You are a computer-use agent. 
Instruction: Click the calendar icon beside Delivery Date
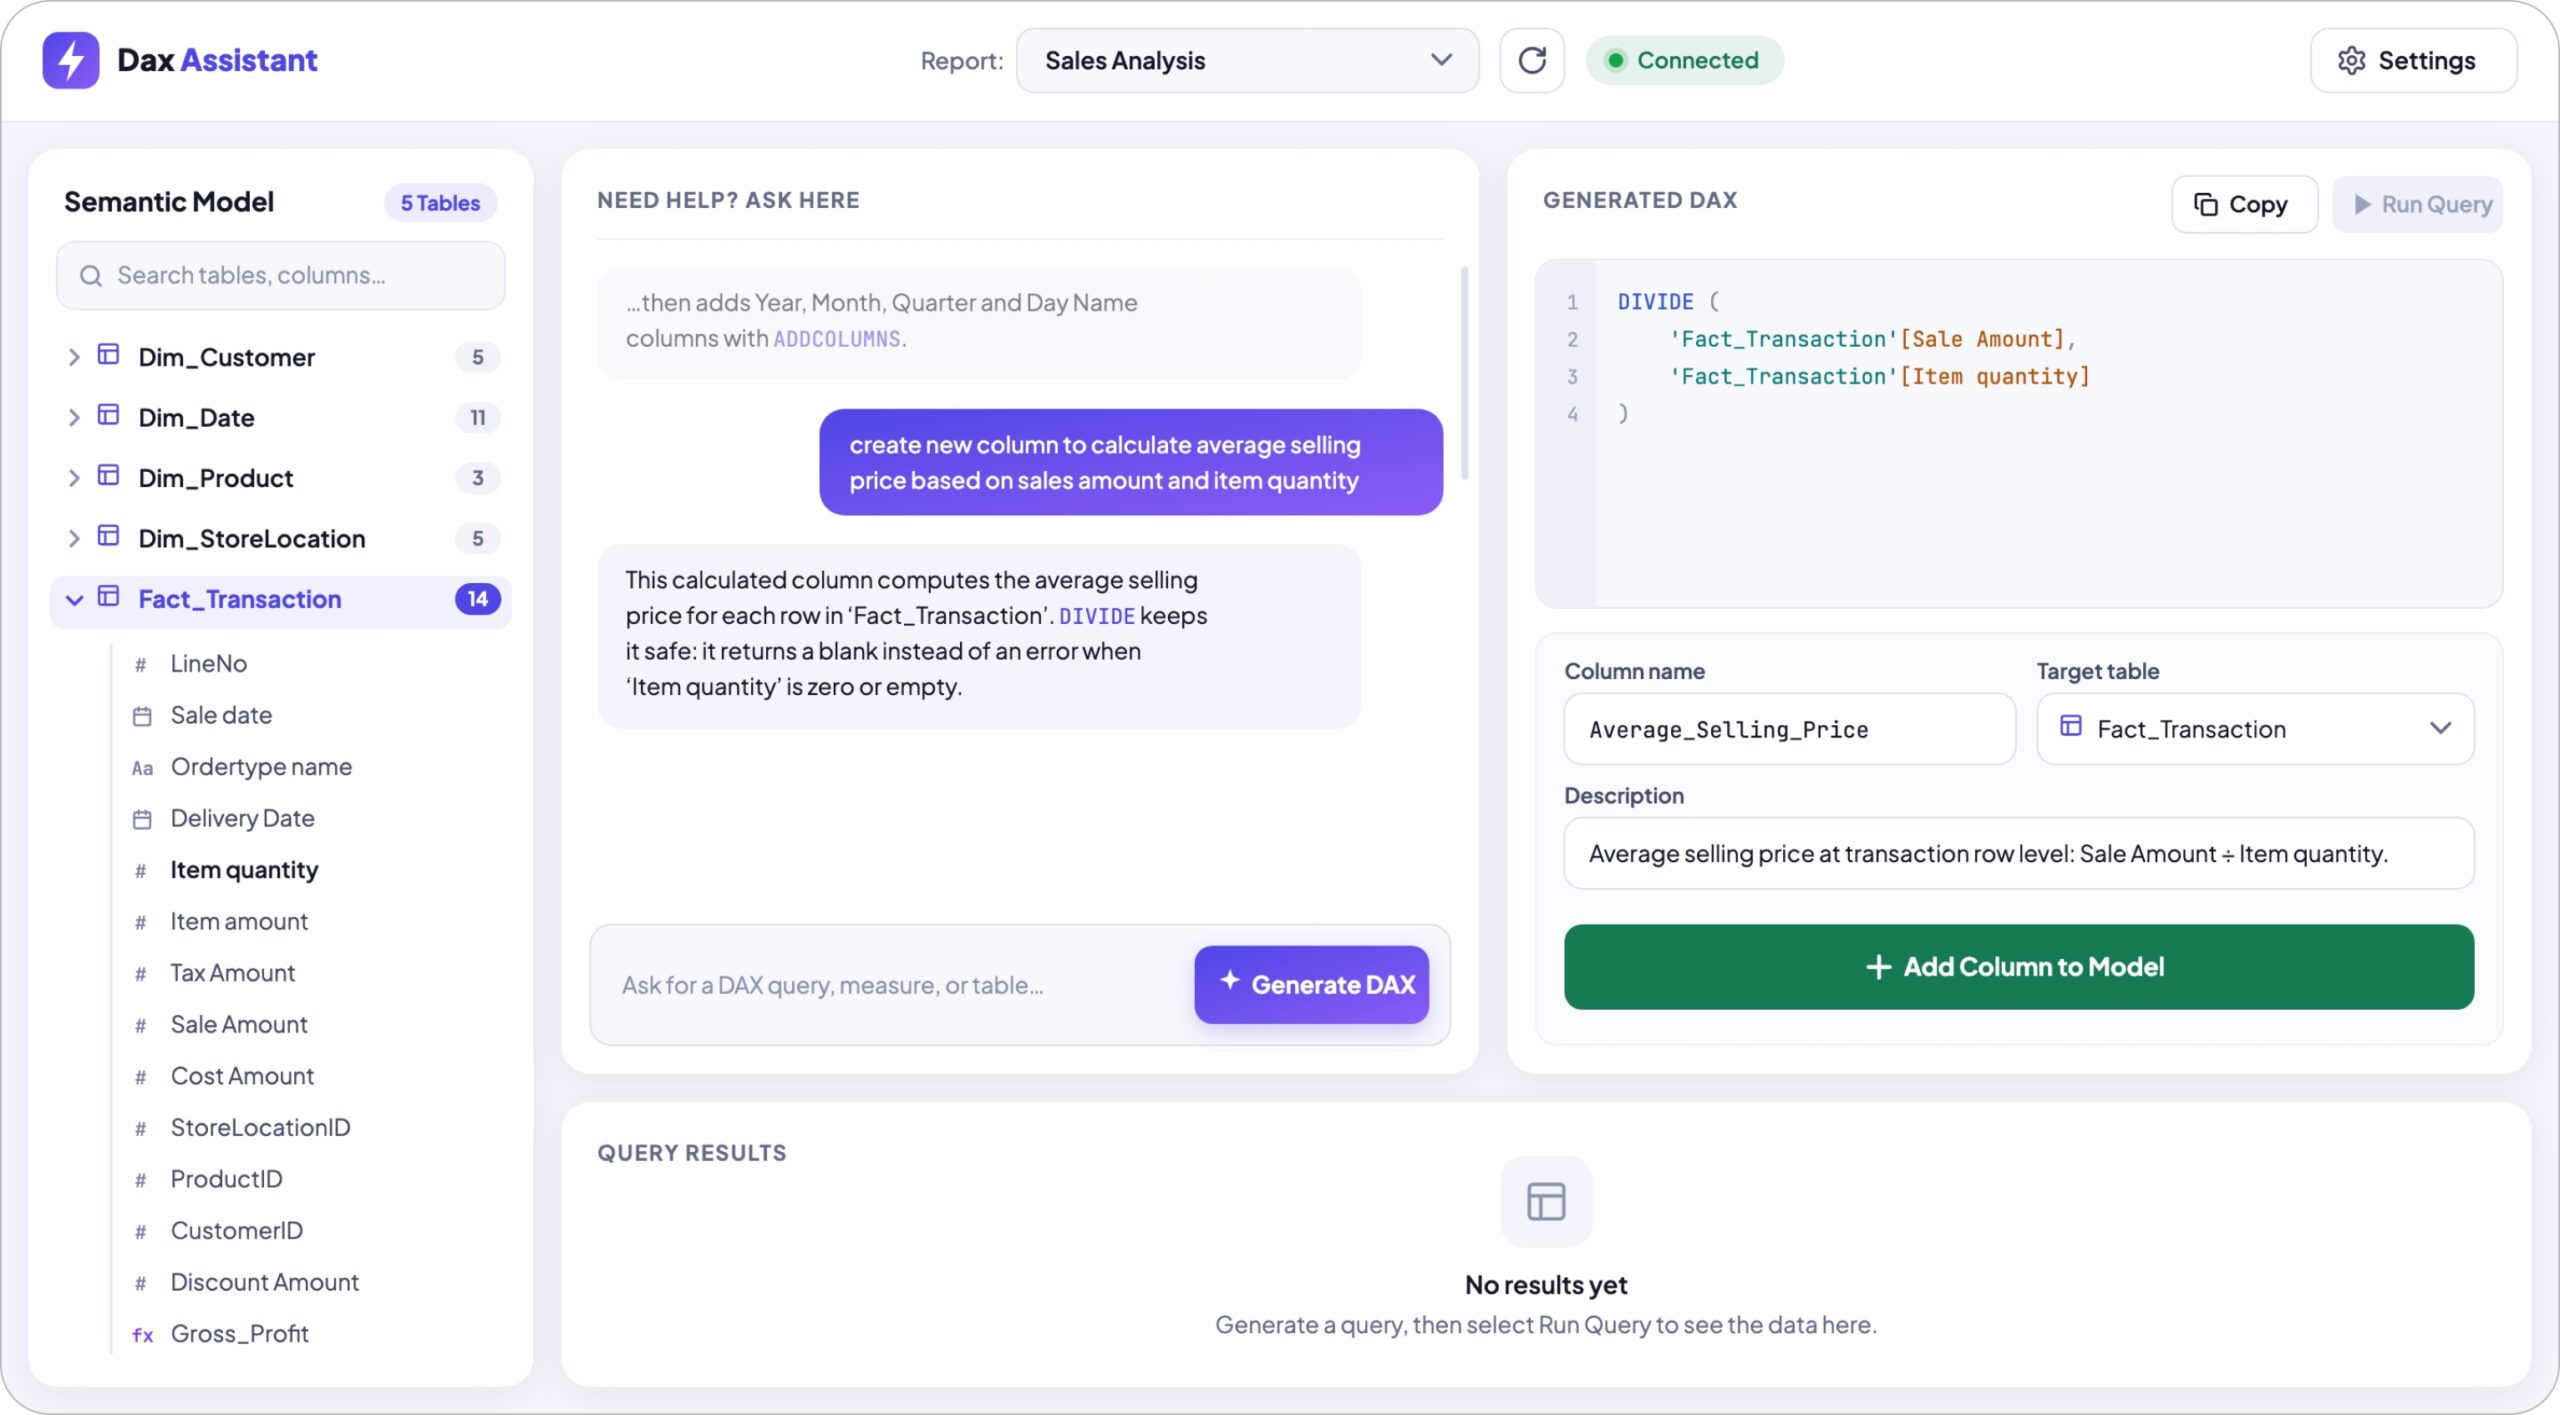tap(142, 819)
